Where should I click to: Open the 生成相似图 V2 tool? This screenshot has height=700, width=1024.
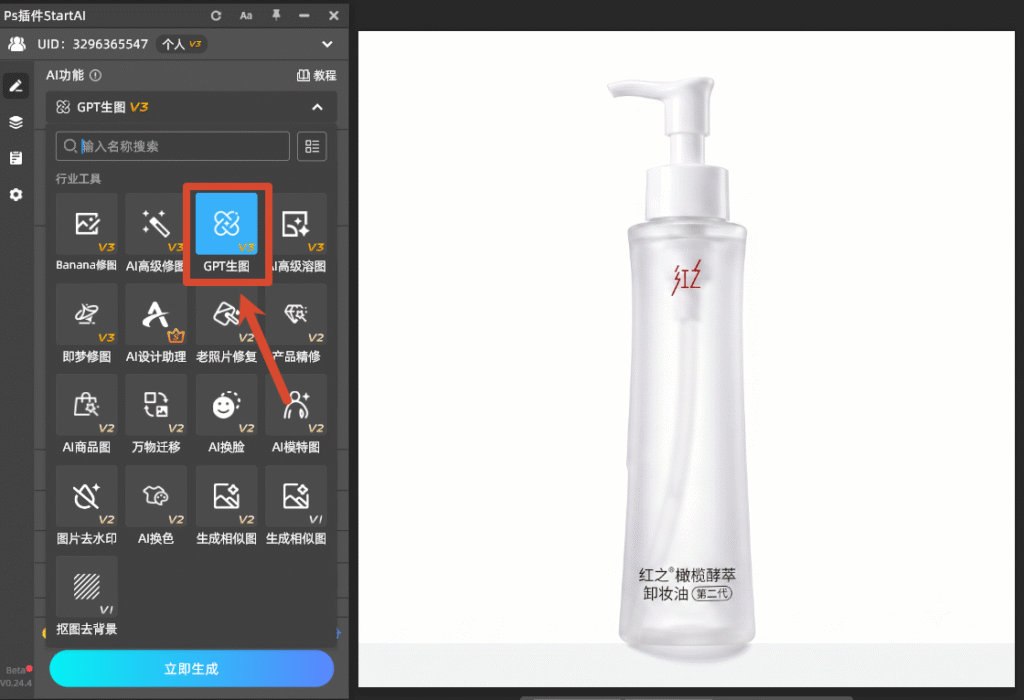pyautogui.click(x=227, y=506)
